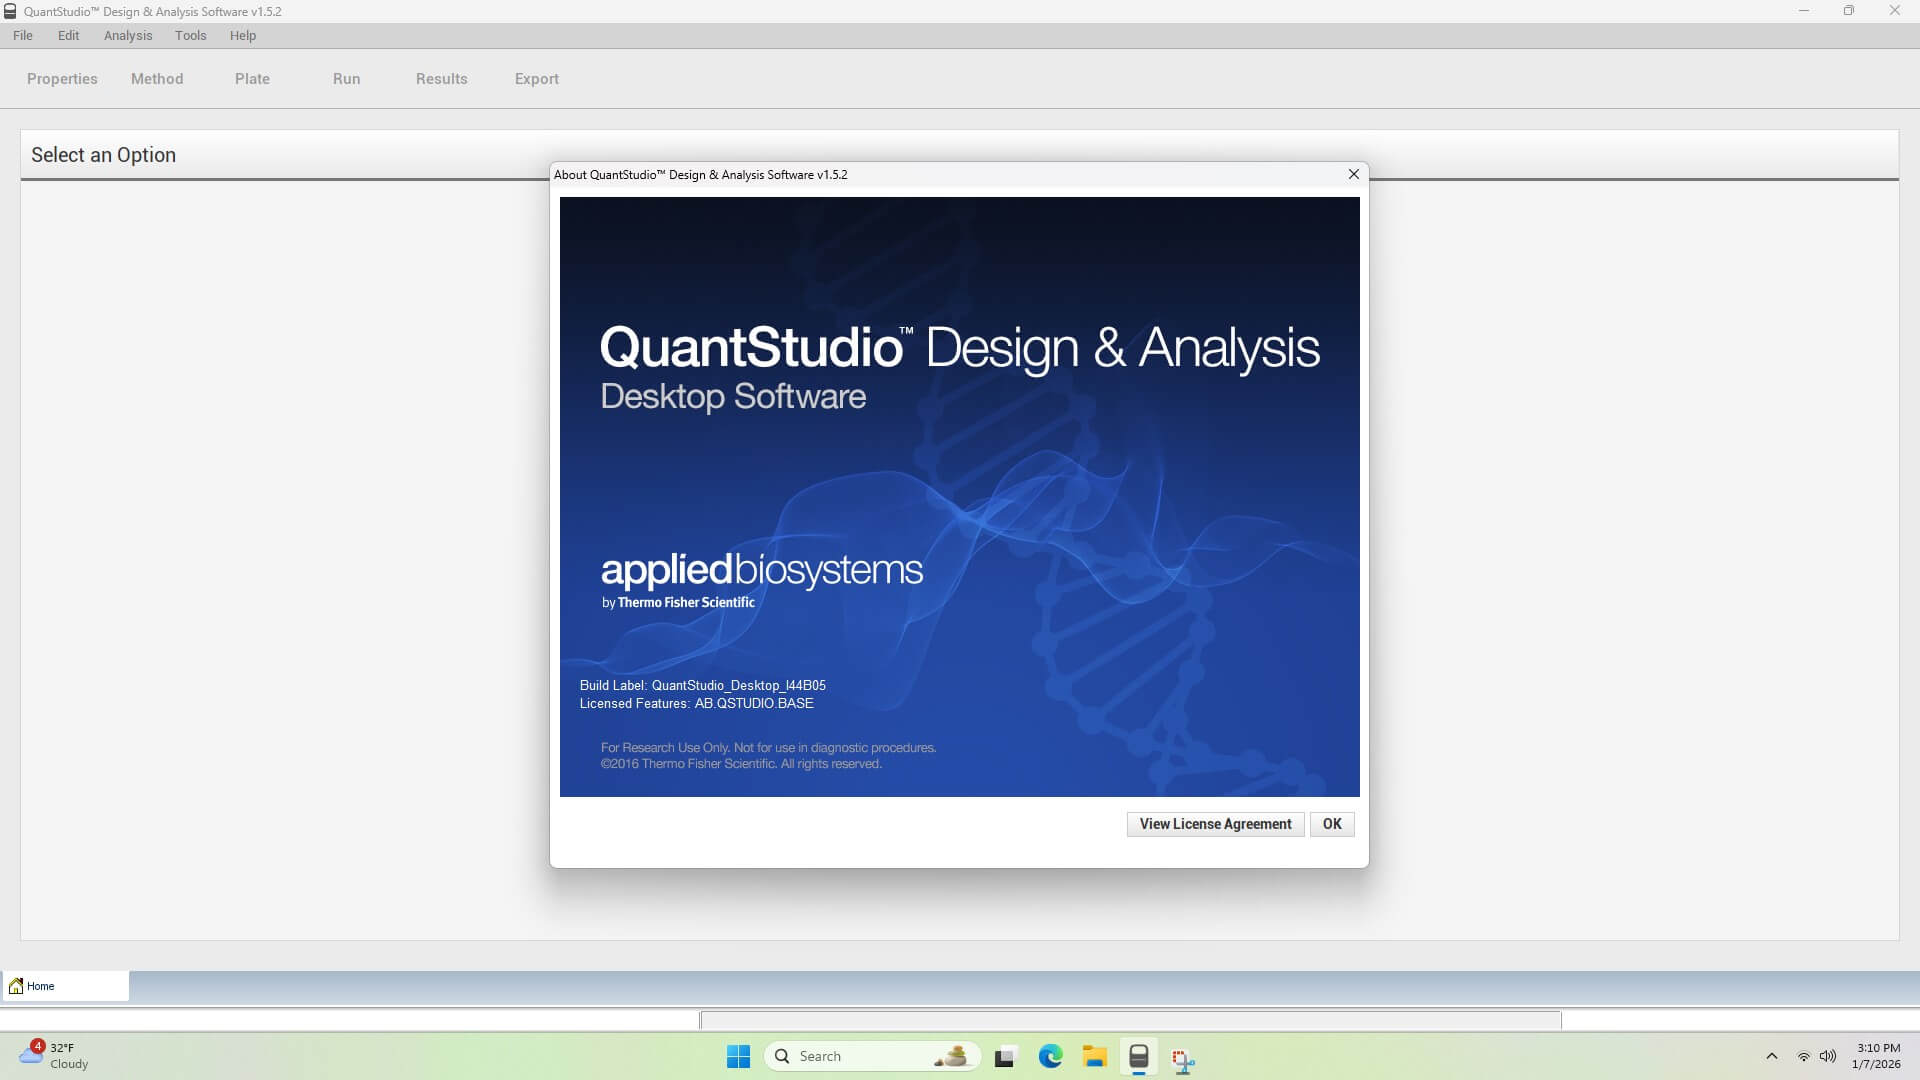Viewport: 1920px width, 1080px height.
Task: Switch to the Export tab
Action: click(537, 79)
